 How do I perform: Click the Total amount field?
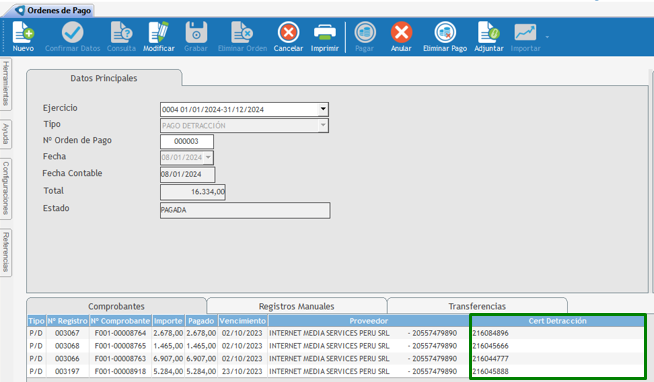coord(193,192)
